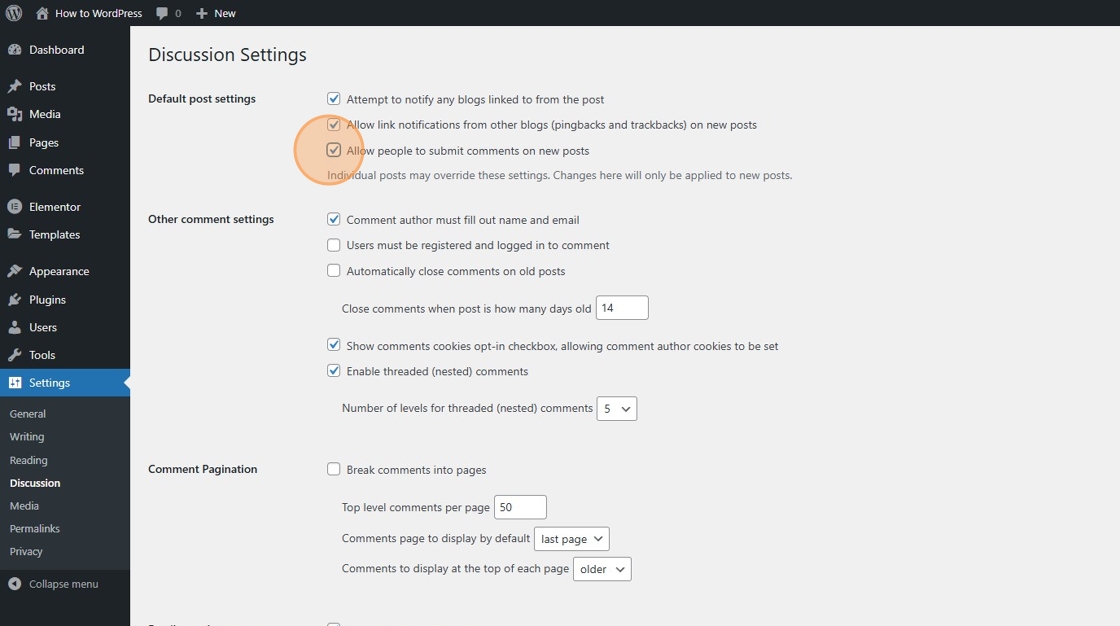
Task: Click the Media library icon in main menu
Action: [x=14, y=114]
